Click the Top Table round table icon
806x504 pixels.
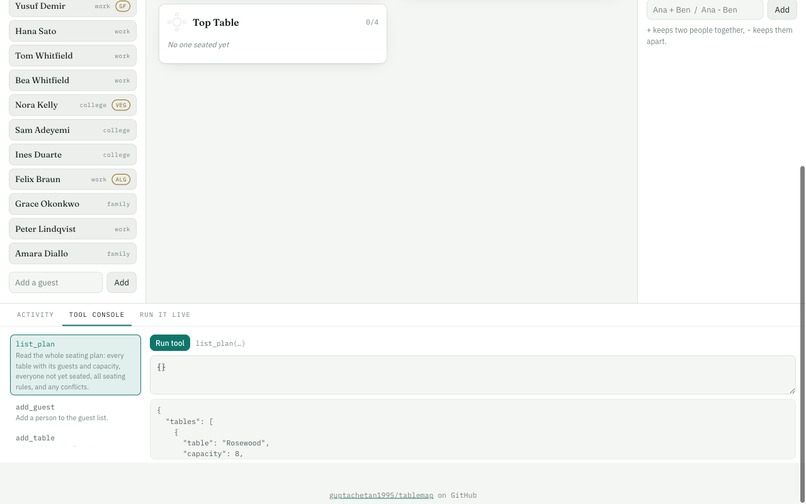tap(177, 22)
